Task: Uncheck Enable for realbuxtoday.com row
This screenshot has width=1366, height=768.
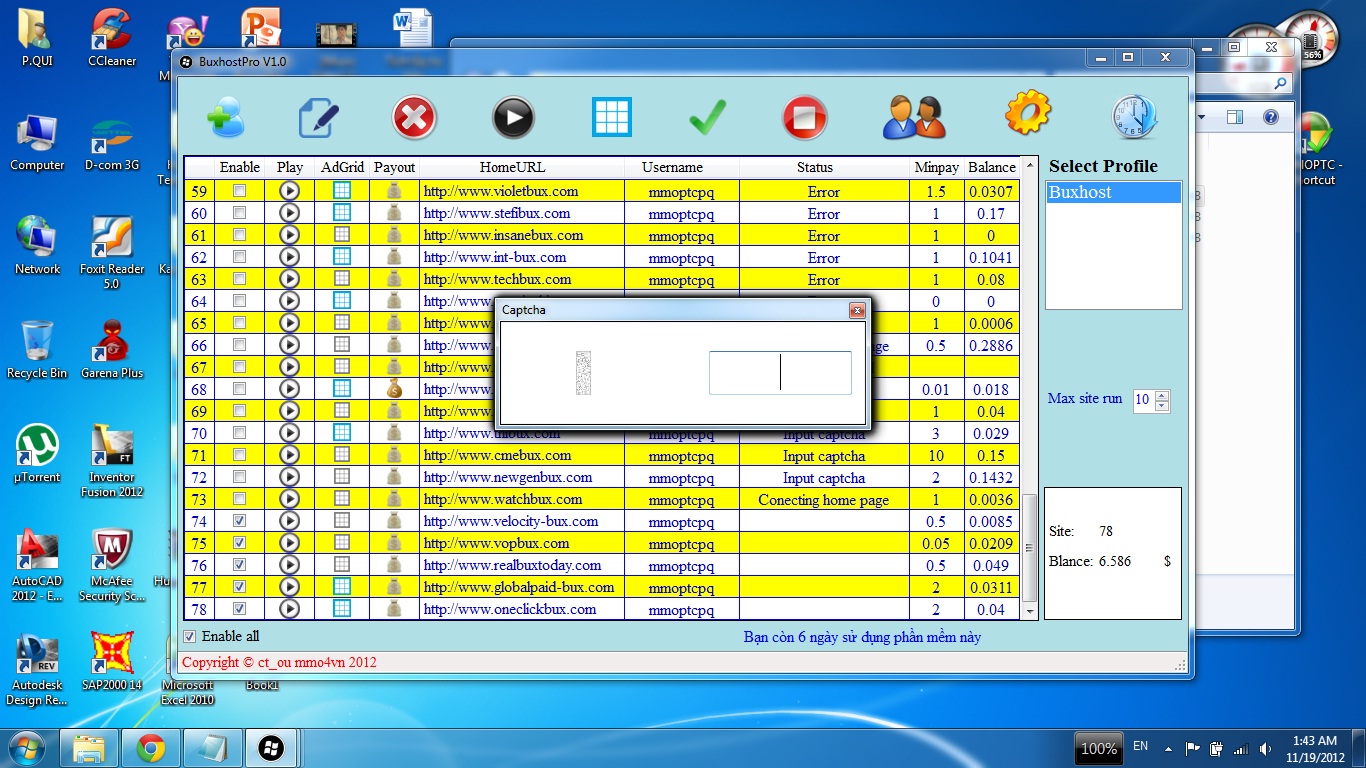Action: 239,565
